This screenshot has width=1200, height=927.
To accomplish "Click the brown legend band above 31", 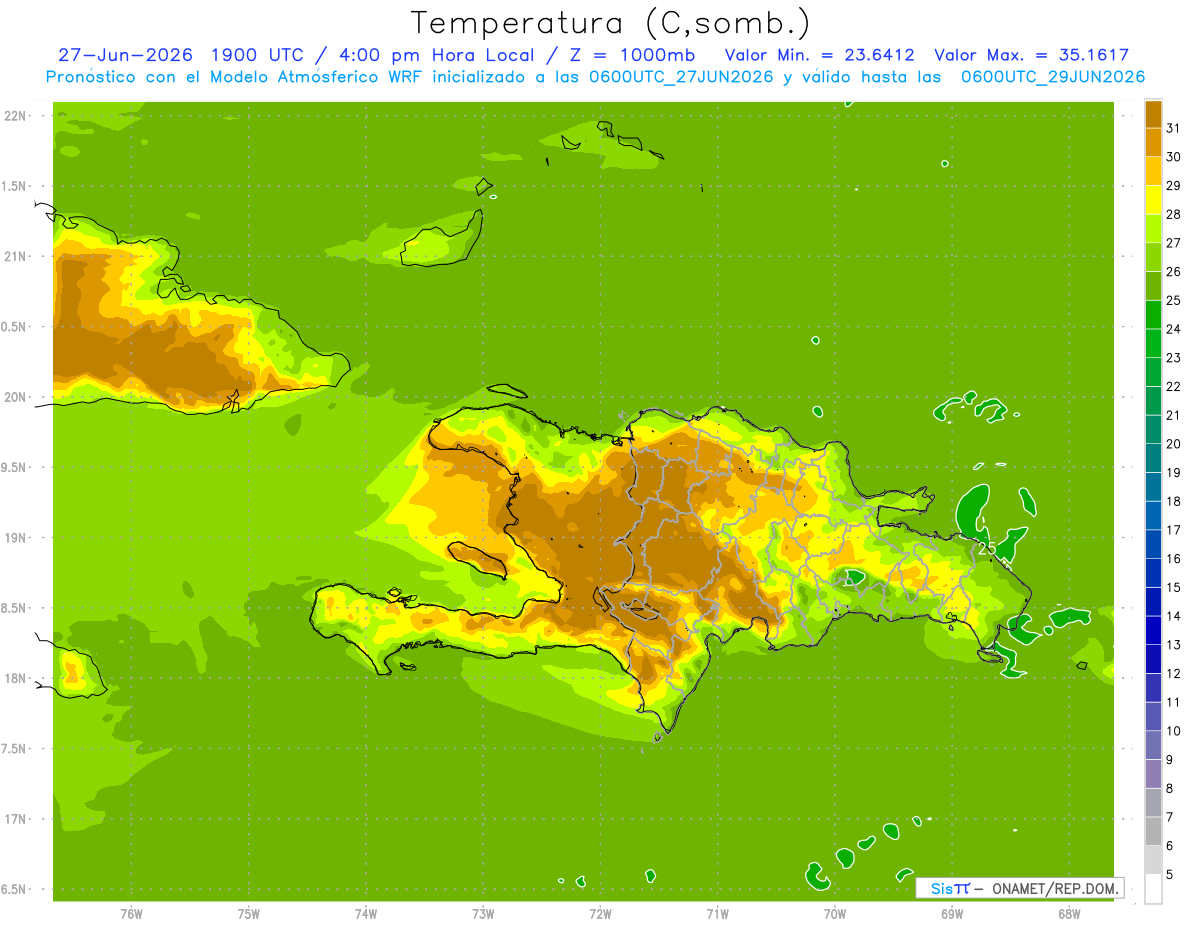I will pyautogui.click(x=1153, y=113).
